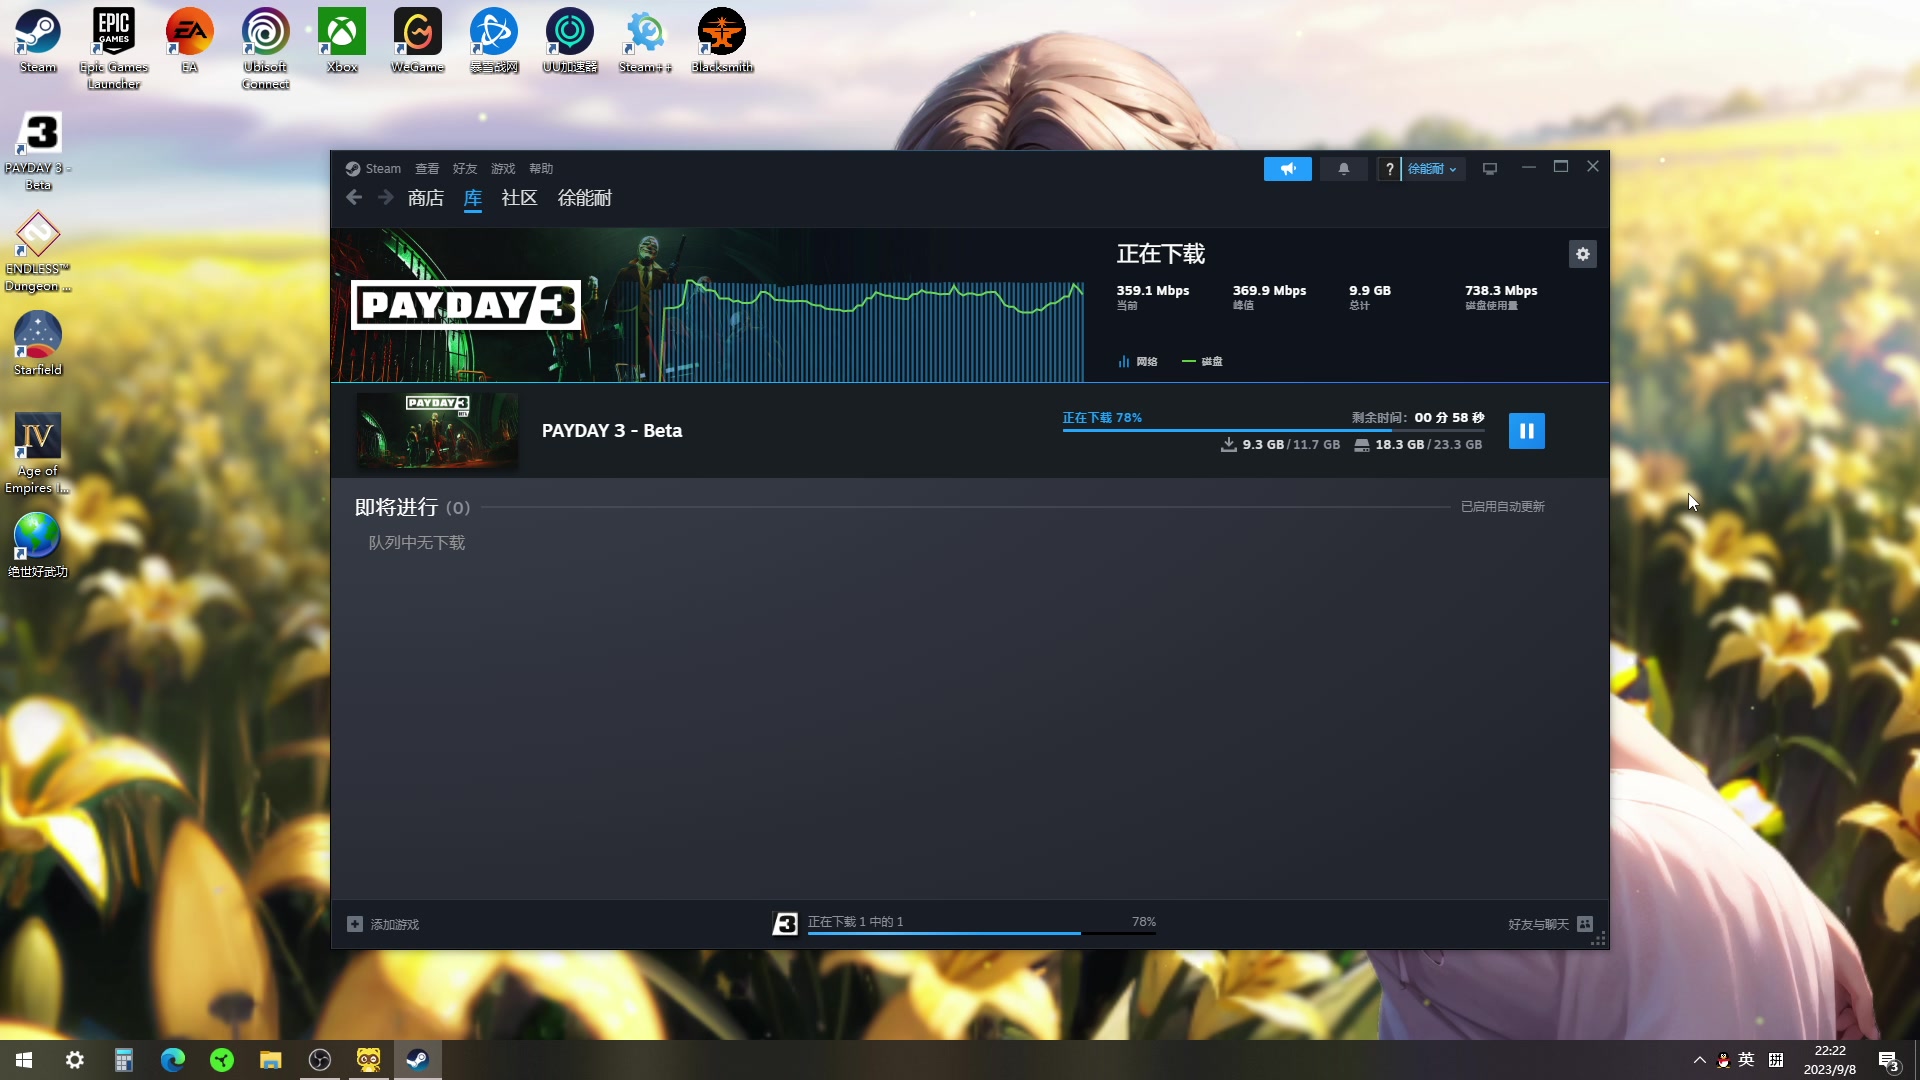Open the 徐能耐 profile tab

(x=584, y=198)
